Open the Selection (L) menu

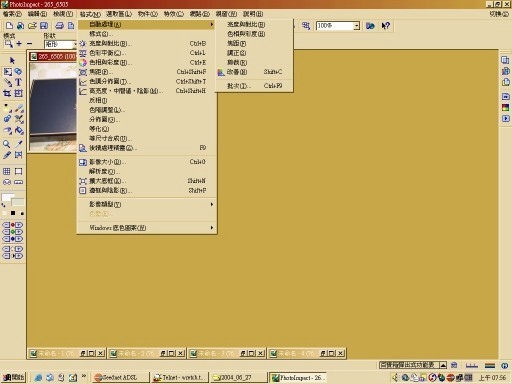click(119, 14)
